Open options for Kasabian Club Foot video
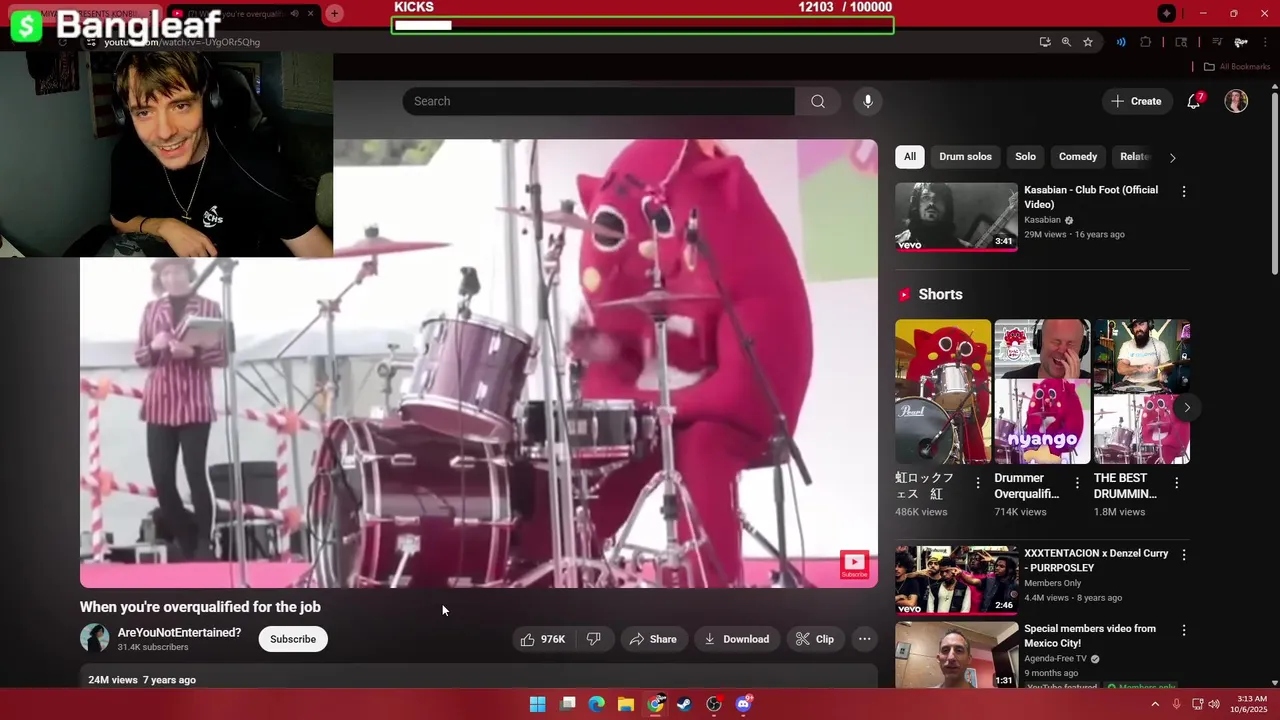The image size is (1280, 720). click(1184, 191)
